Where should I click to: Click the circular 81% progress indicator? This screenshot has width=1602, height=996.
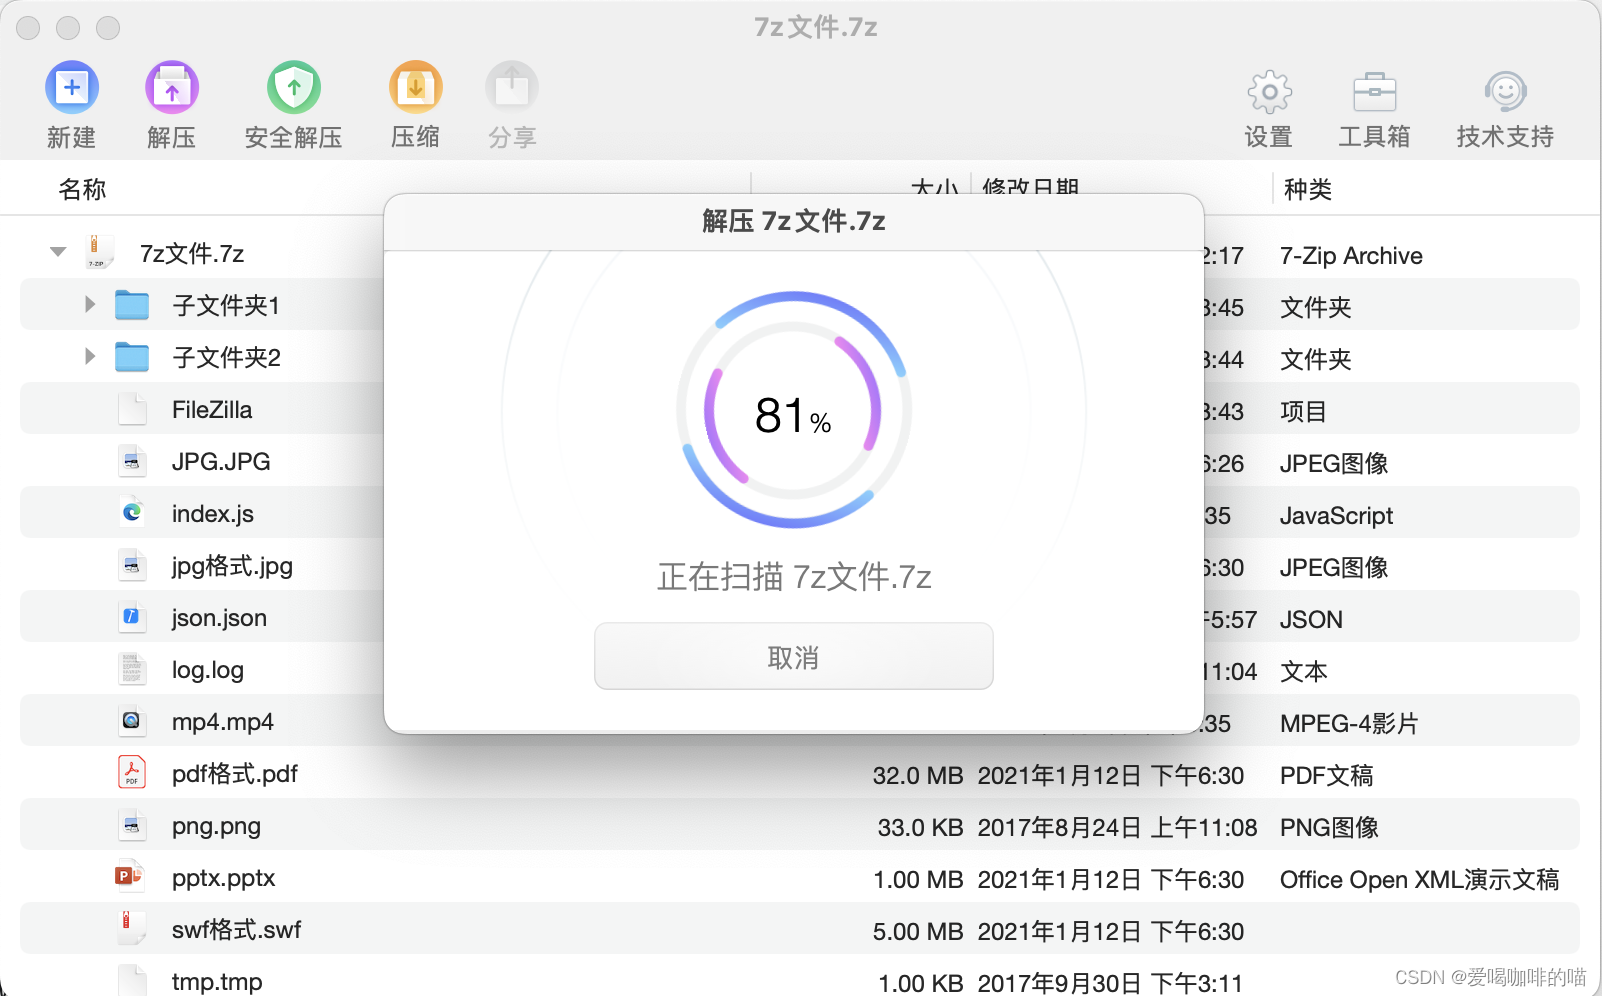(x=793, y=410)
